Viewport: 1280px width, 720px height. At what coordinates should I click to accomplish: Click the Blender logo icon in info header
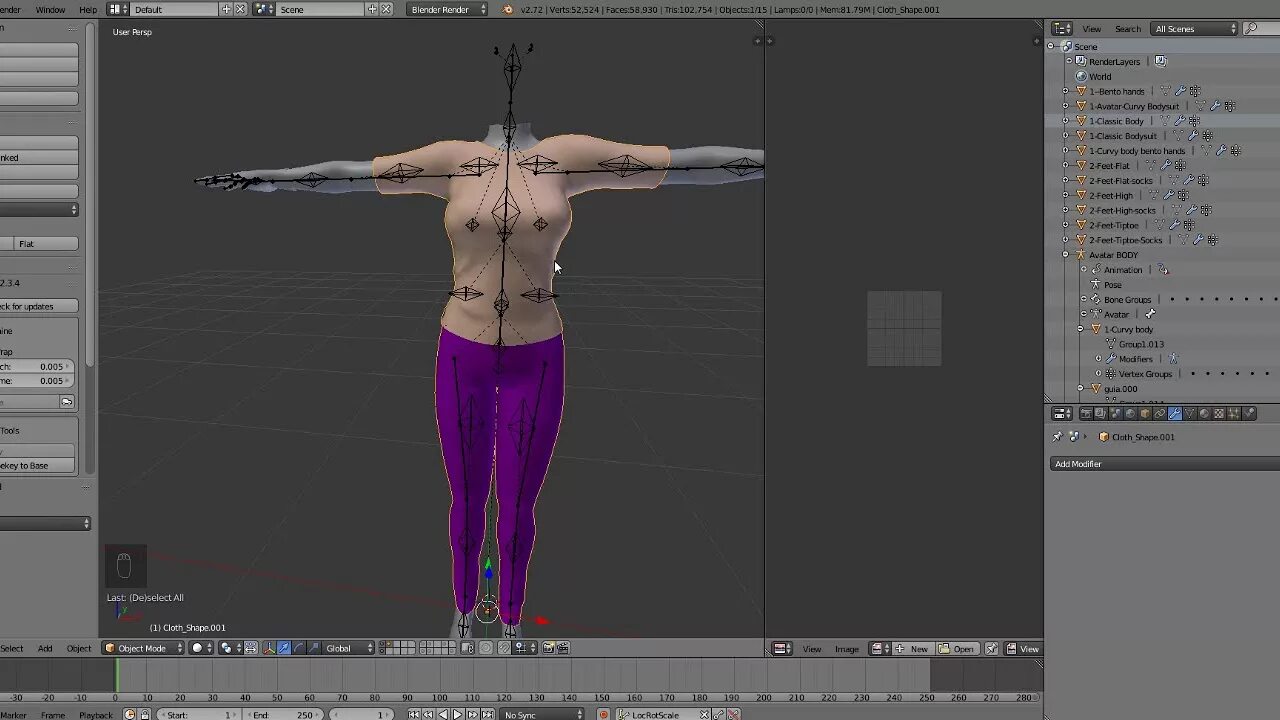click(x=508, y=9)
